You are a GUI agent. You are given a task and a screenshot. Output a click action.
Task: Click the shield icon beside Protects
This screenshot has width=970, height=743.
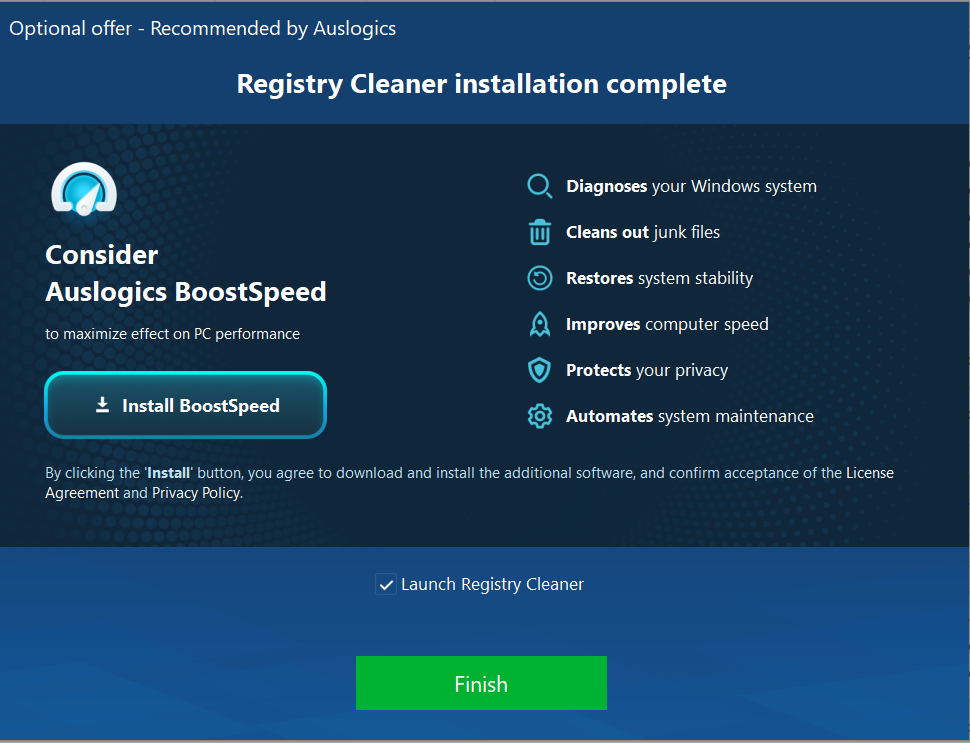click(x=539, y=370)
